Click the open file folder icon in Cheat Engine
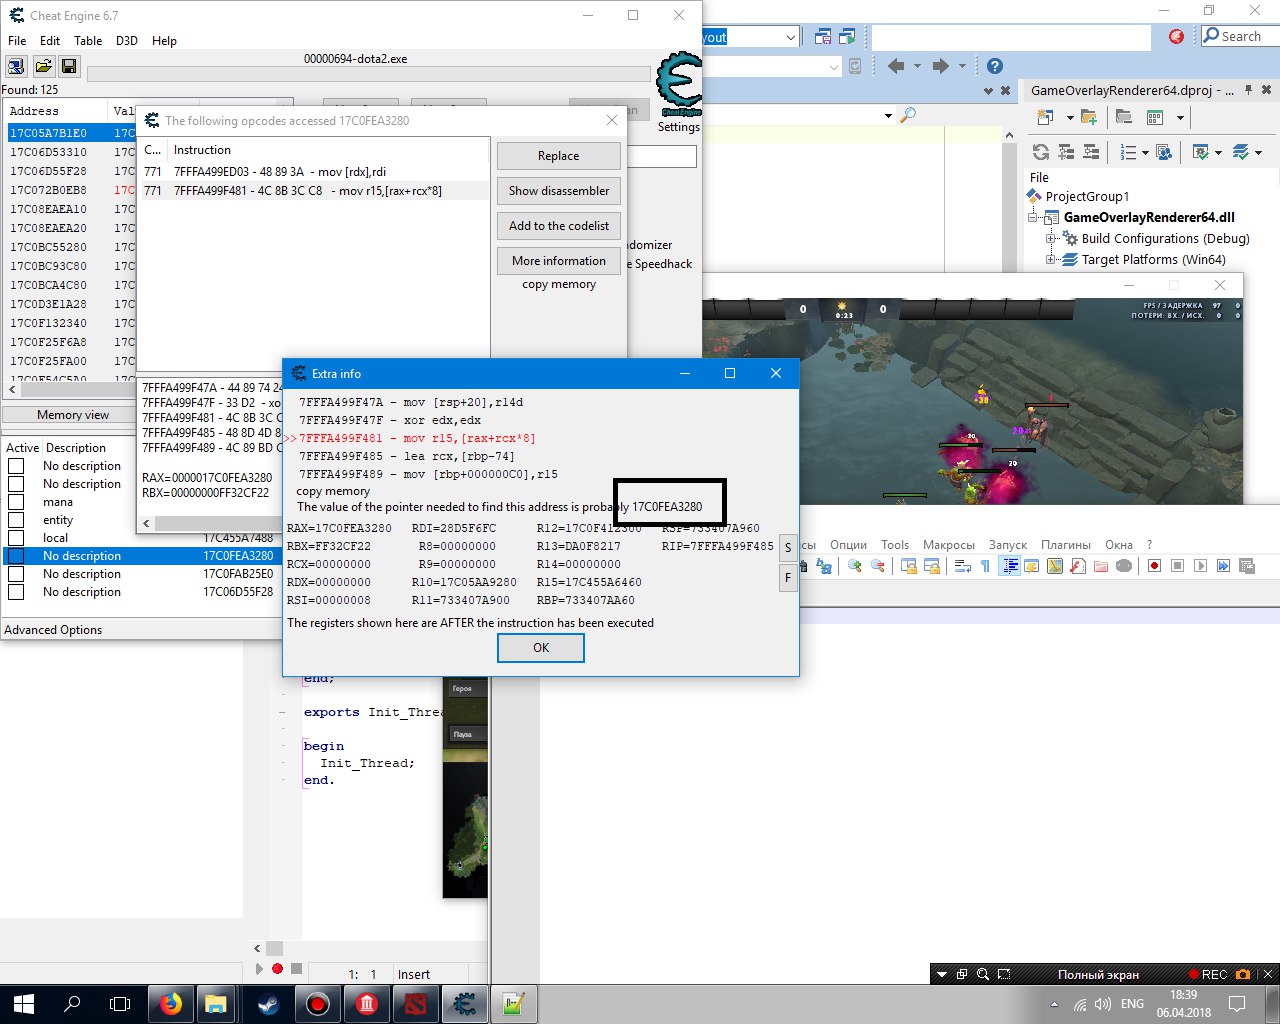This screenshot has height=1024, width=1280. pyautogui.click(x=43, y=66)
